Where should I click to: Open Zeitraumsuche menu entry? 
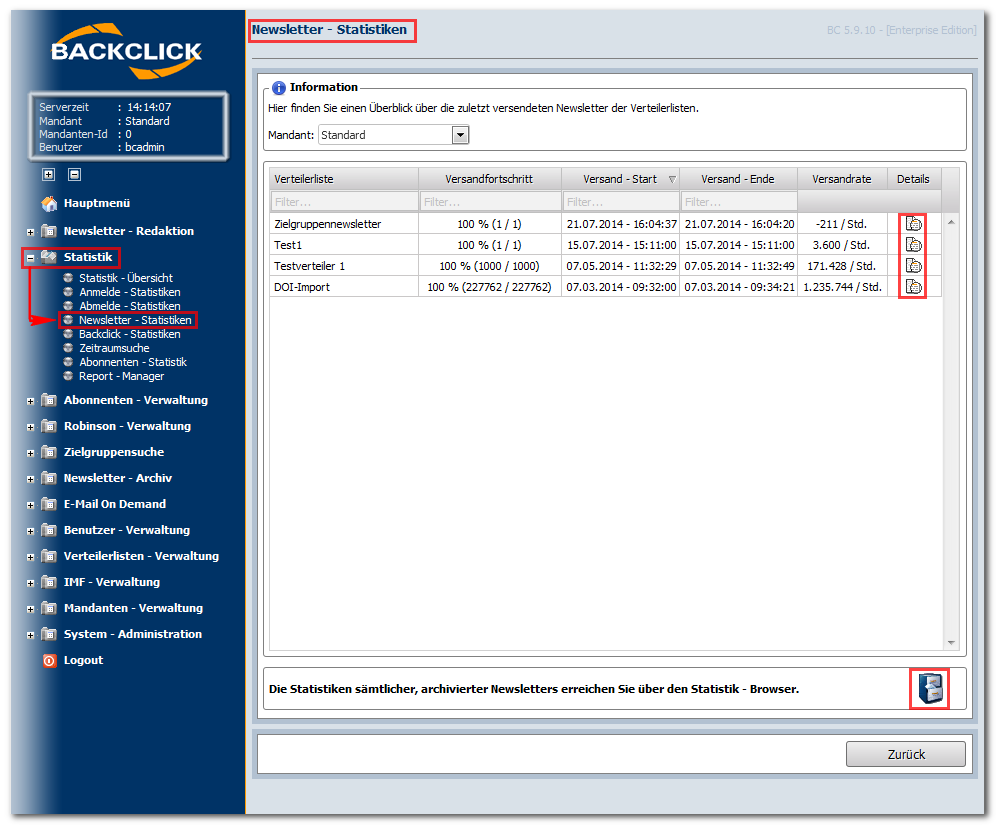[x=114, y=347]
